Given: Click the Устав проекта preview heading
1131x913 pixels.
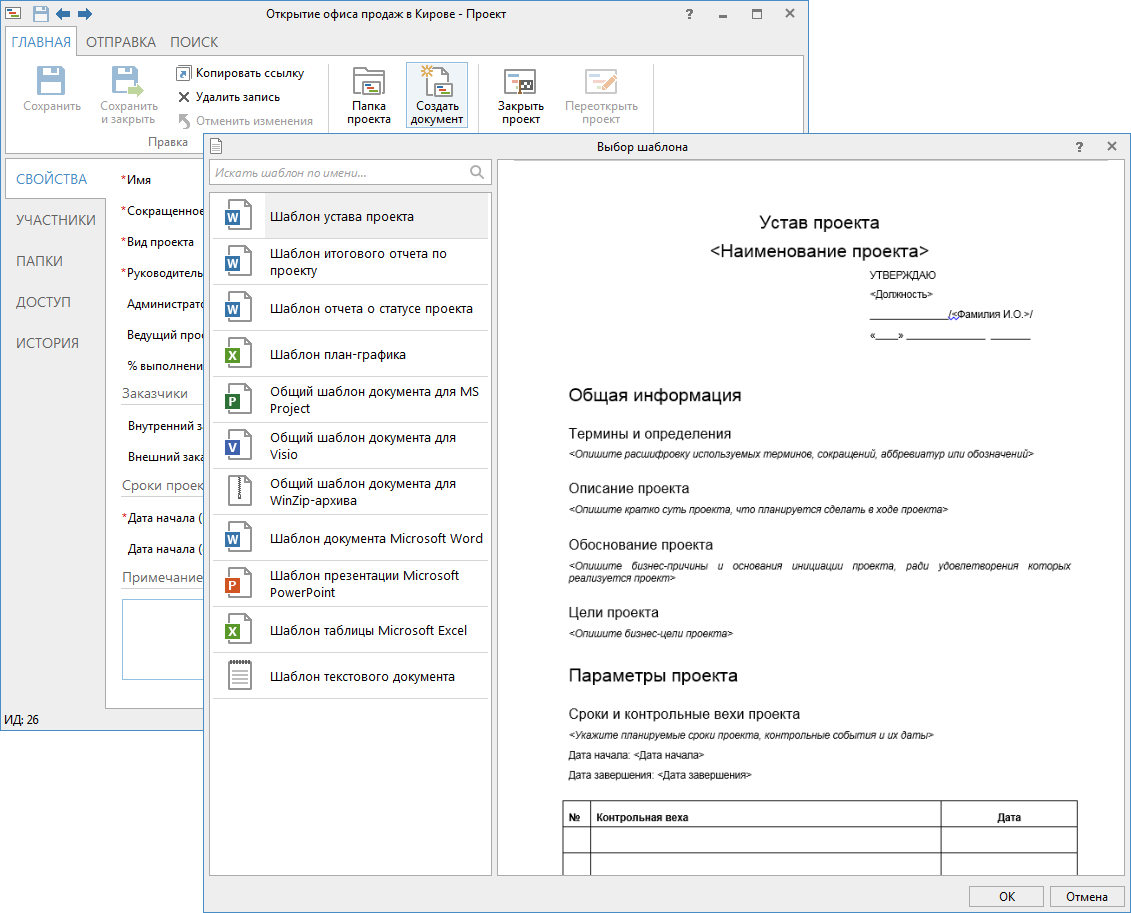Looking at the screenshot, I should click(819, 223).
